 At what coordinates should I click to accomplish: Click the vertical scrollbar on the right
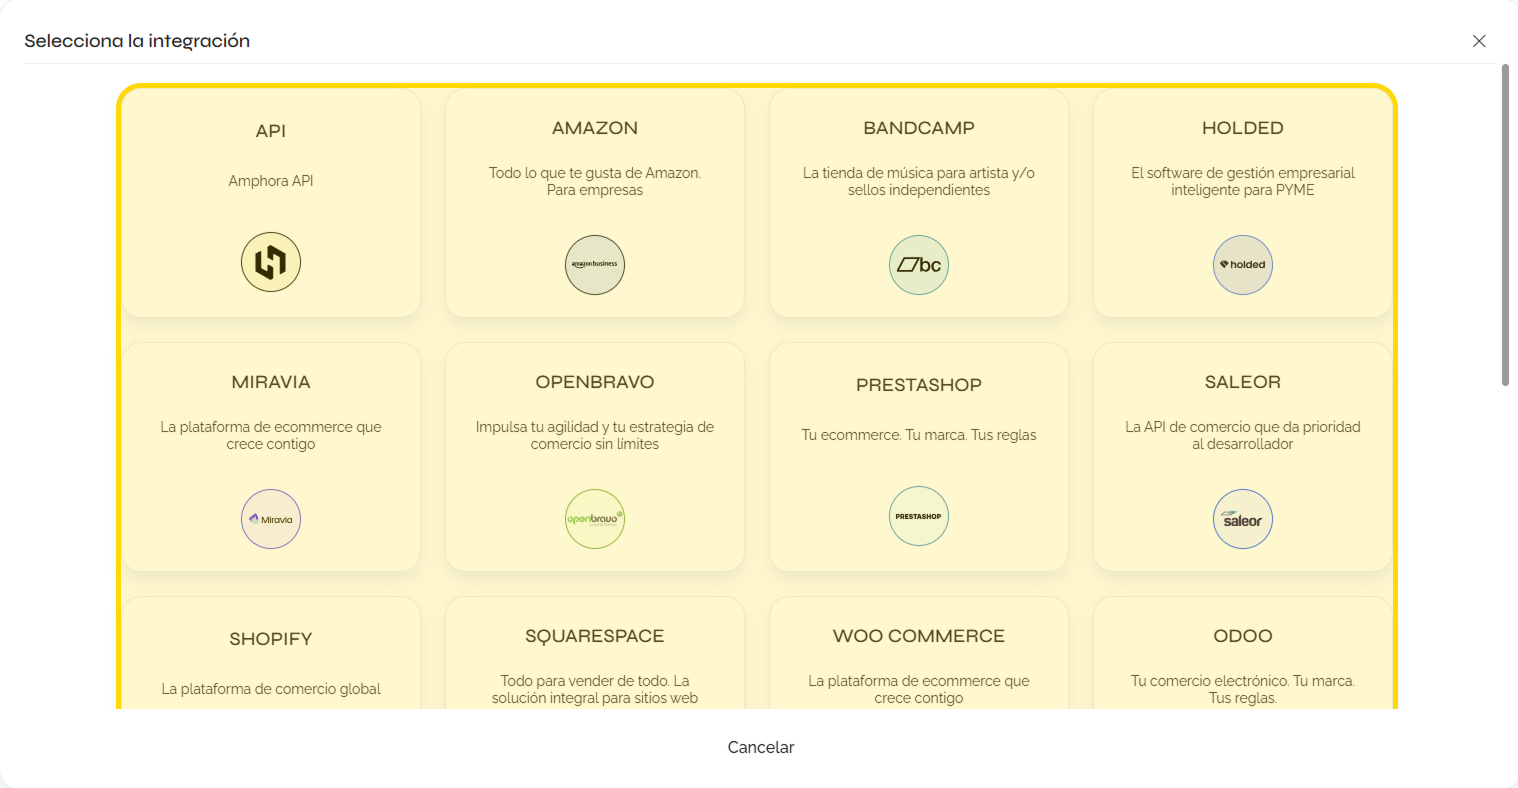1505,225
